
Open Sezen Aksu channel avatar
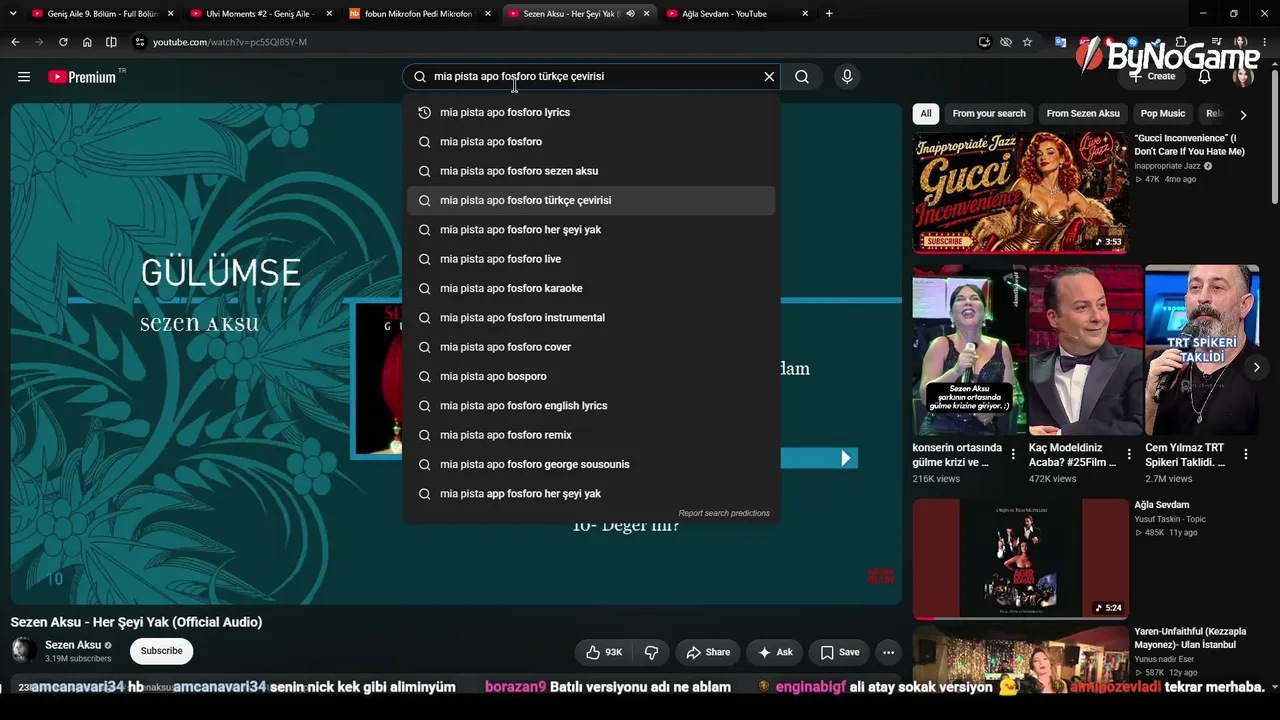(24, 651)
